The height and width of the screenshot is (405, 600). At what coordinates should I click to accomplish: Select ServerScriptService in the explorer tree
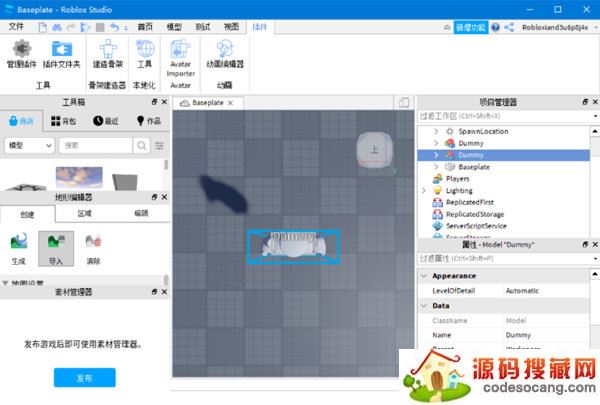[476, 226]
